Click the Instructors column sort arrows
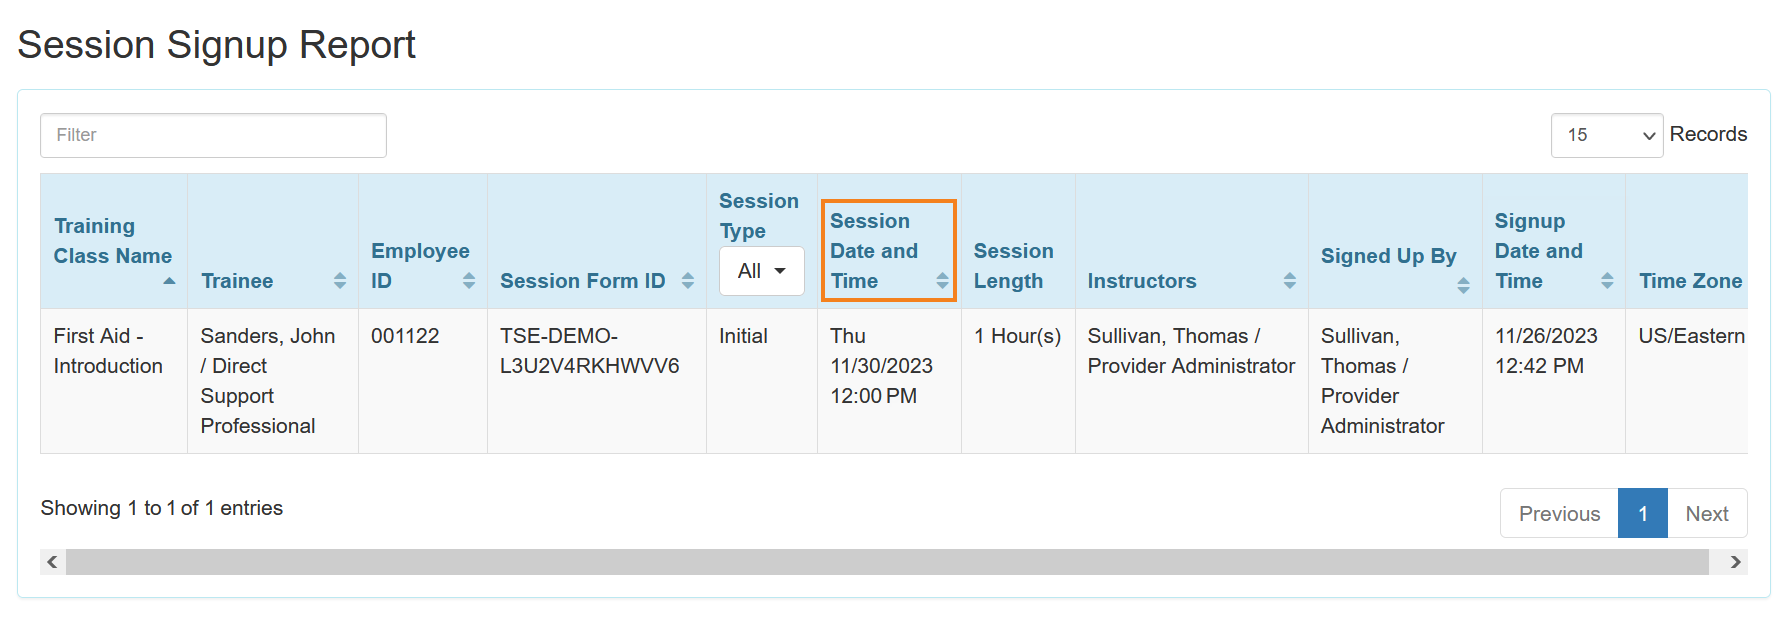The width and height of the screenshot is (1789, 619). (1290, 281)
